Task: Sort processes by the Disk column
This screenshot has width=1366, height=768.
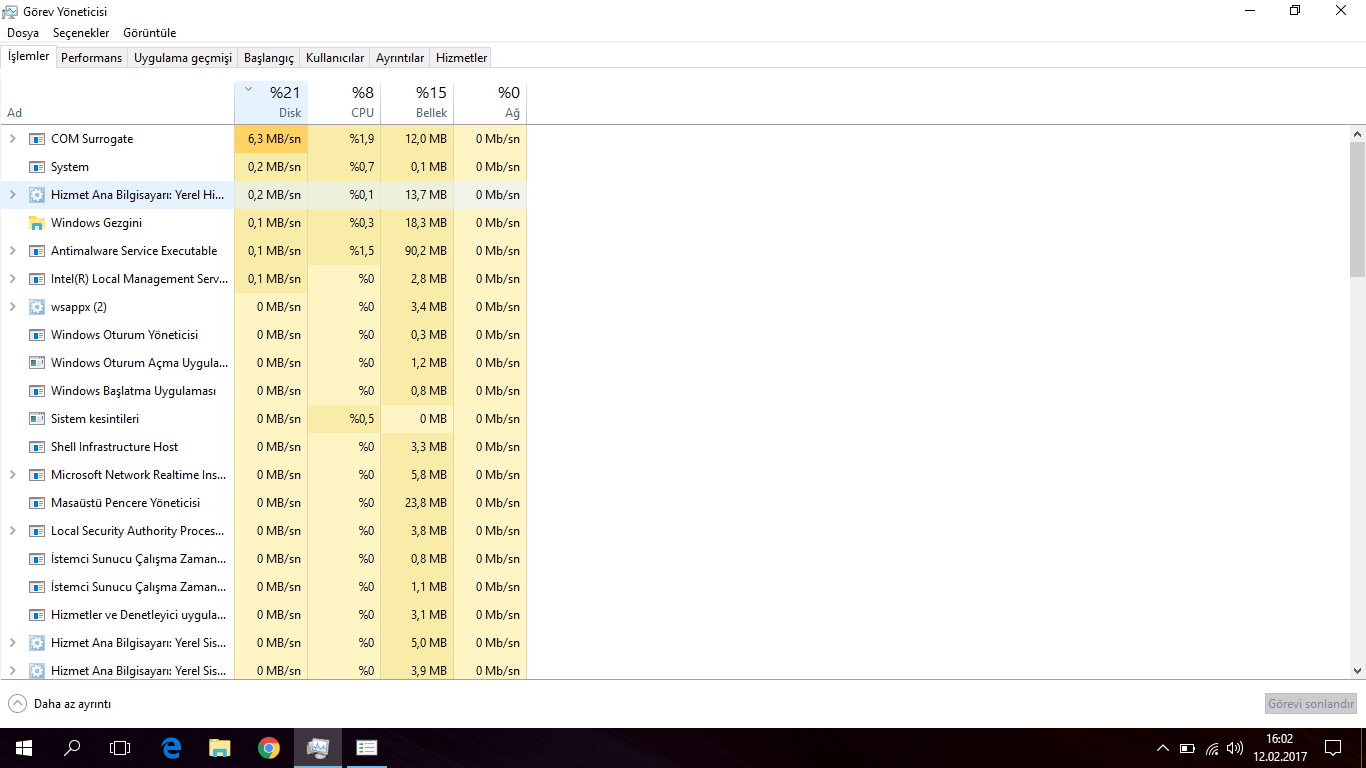Action: pos(271,102)
